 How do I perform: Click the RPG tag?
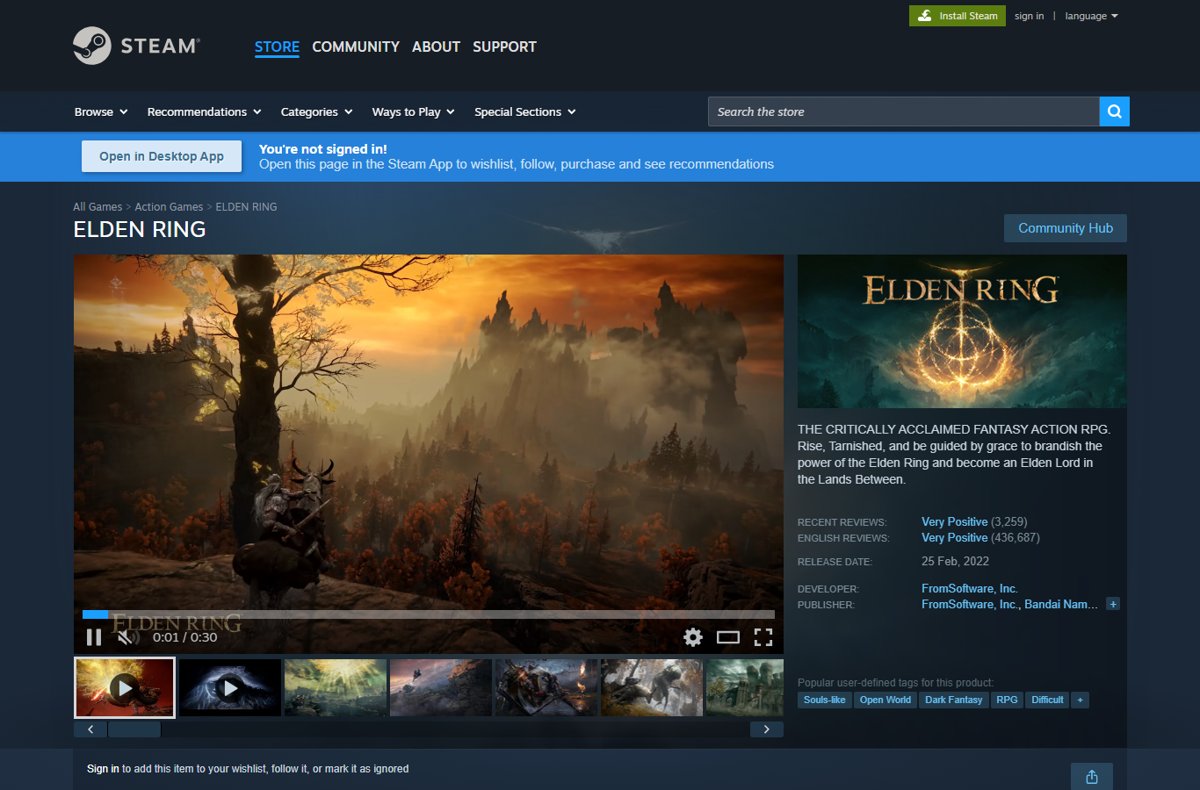point(1007,700)
